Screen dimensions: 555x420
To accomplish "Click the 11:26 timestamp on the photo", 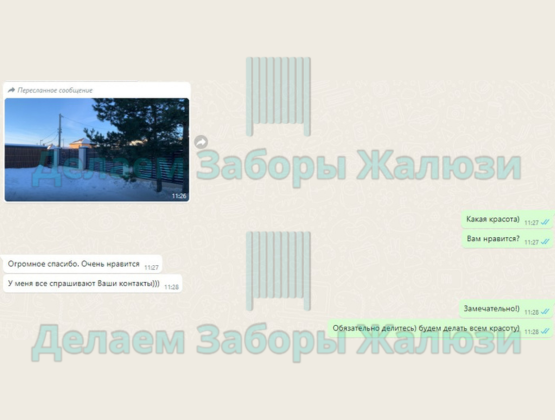I will pyautogui.click(x=179, y=196).
